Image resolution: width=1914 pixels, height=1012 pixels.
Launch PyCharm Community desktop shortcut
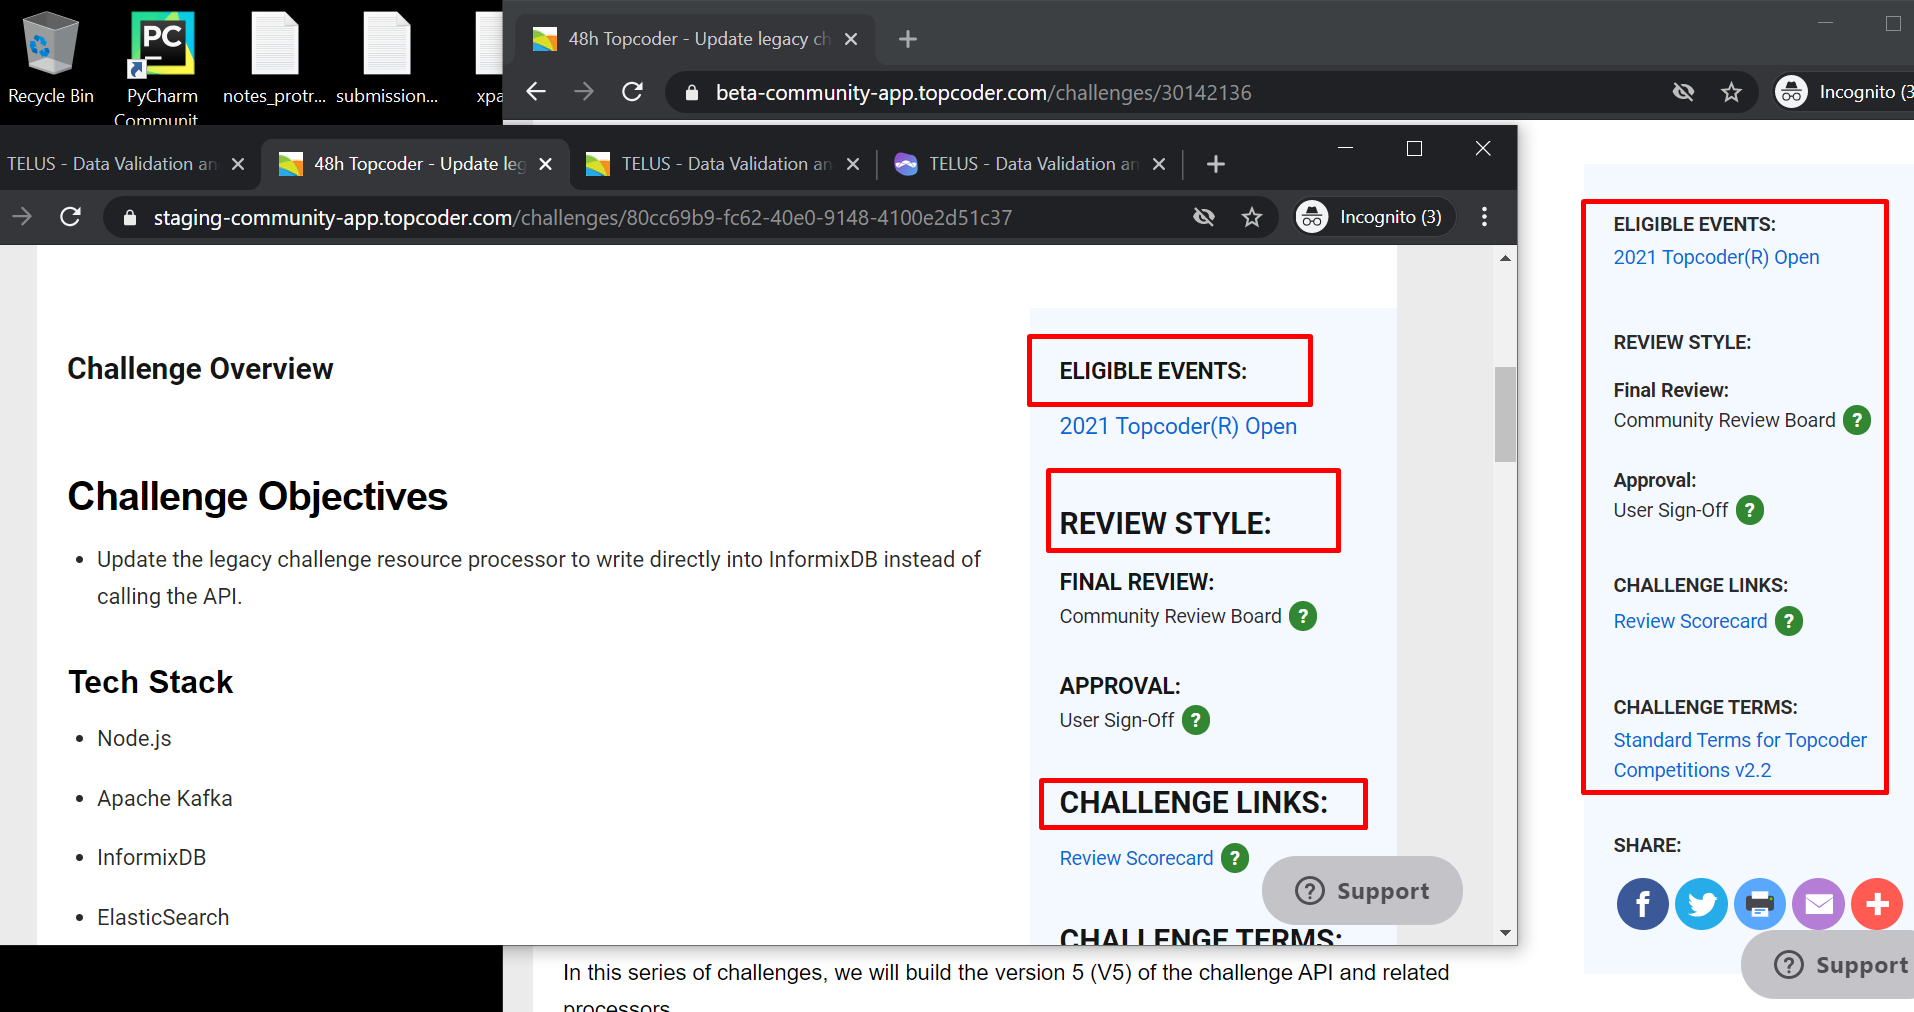click(162, 66)
